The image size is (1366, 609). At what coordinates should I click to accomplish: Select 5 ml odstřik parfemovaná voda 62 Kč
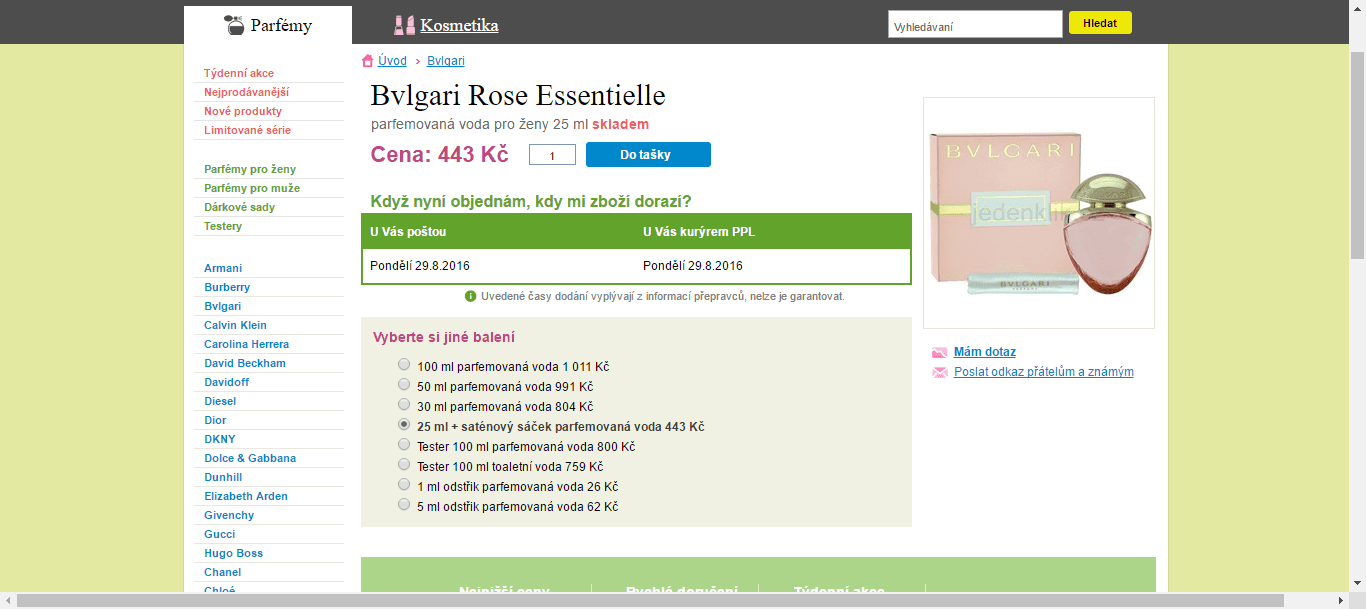click(x=404, y=505)
